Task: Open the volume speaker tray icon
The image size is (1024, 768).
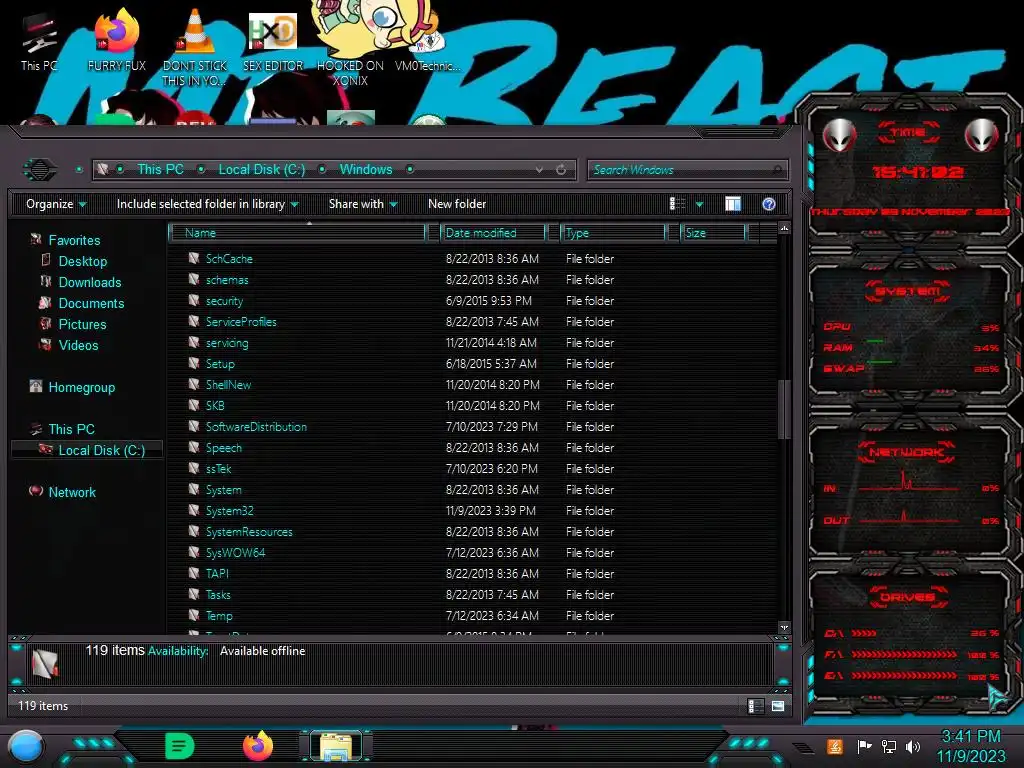Action: (913, 746)
